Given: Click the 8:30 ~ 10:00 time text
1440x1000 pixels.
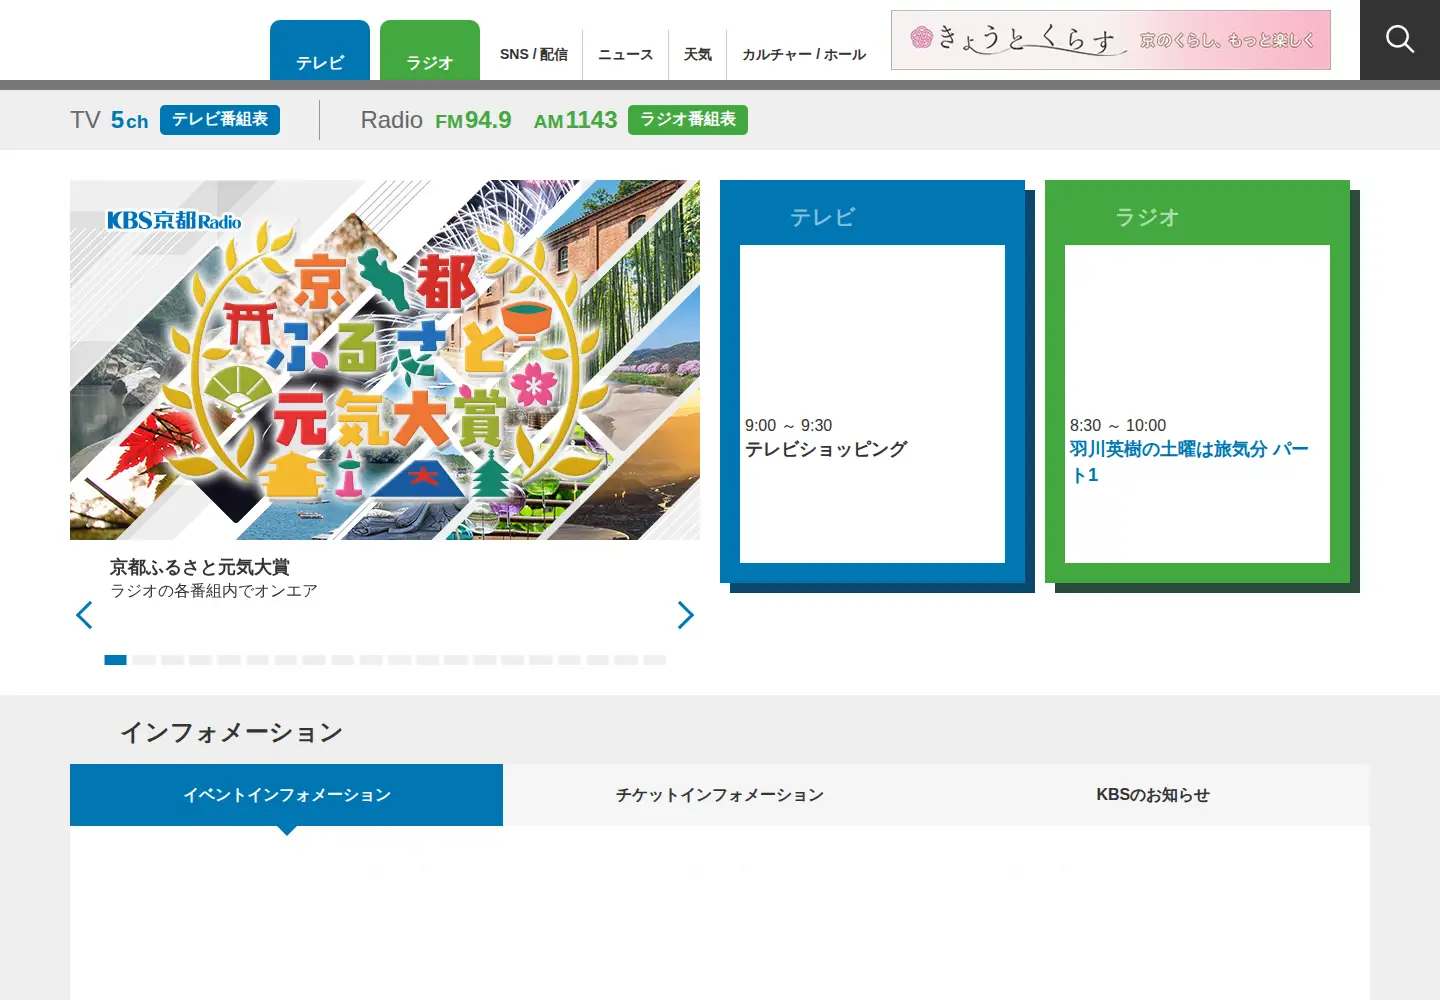Looking at the screenshot, I should point(1118,425).
